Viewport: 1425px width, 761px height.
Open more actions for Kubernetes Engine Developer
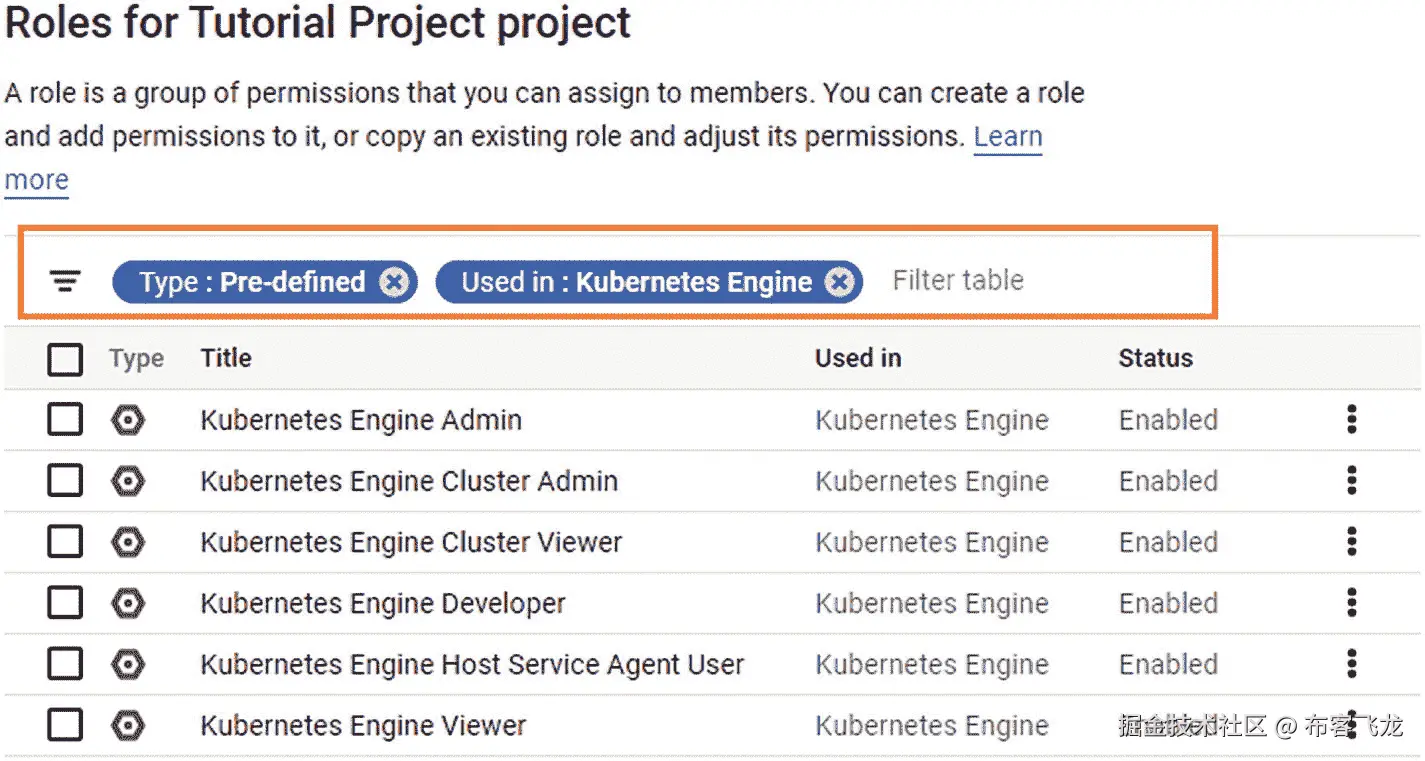pos(1351,603)
